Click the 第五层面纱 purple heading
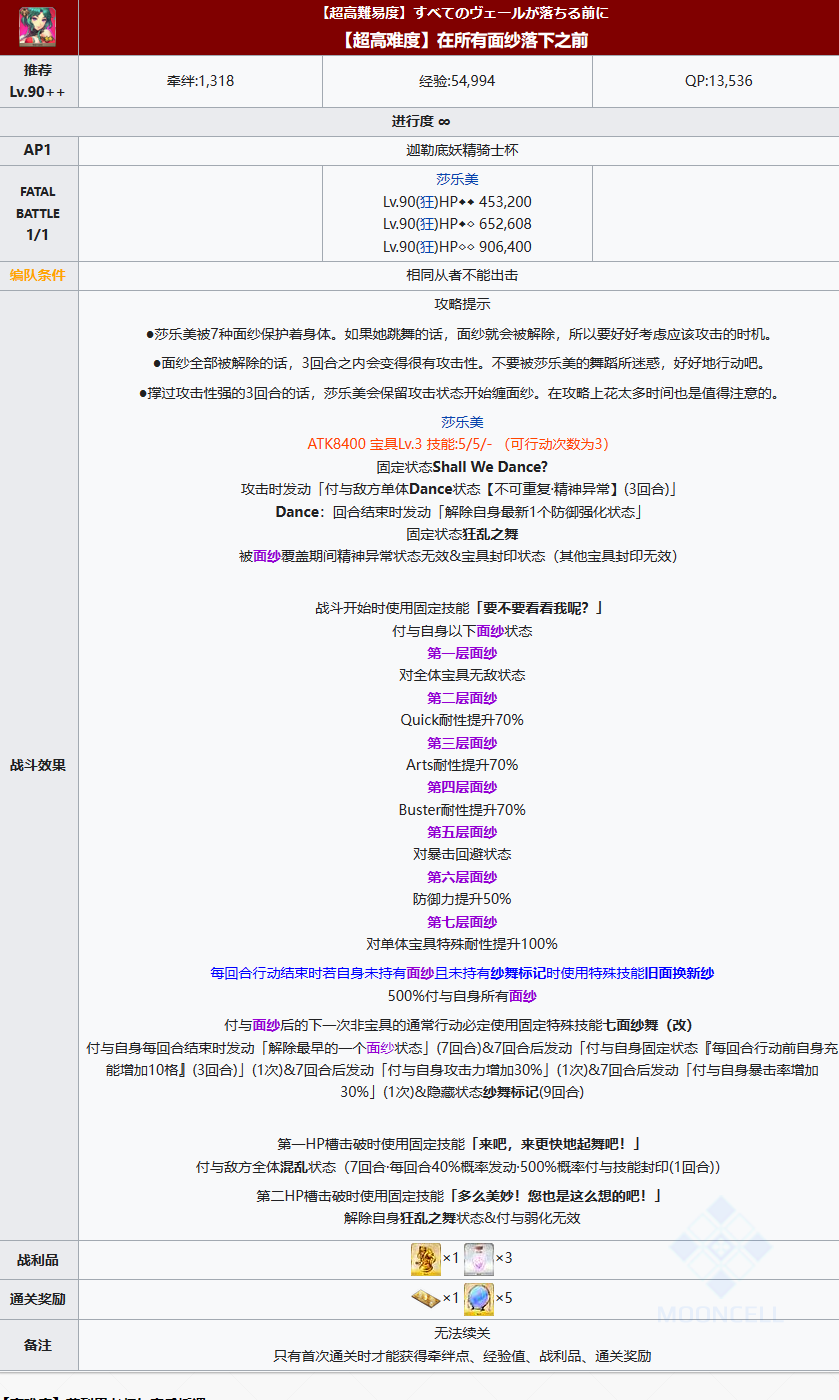This screenshot has height=1400, width=839. 462,832
